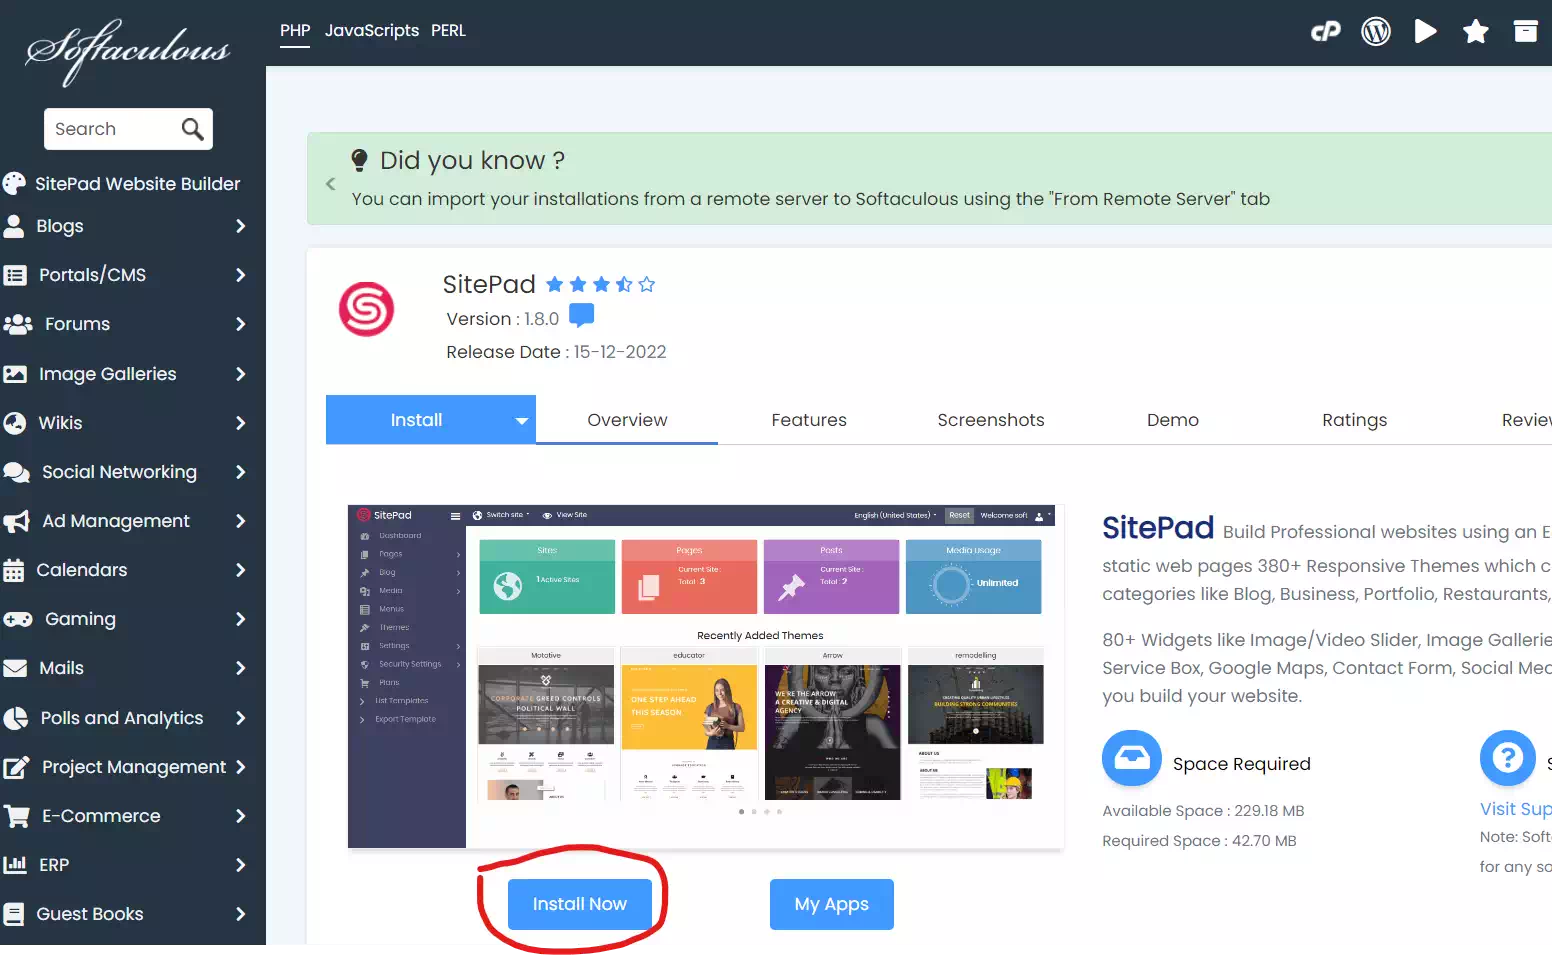Click the Visit Support link

click(x=1515, y=809)
